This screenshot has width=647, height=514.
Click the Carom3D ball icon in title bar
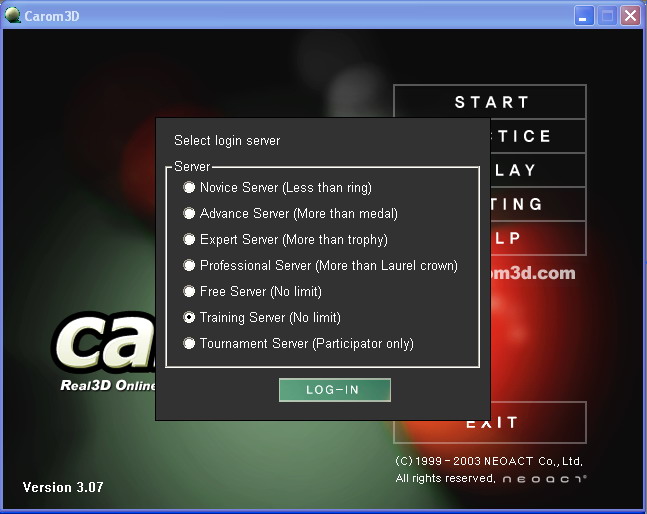pos(12,15)
